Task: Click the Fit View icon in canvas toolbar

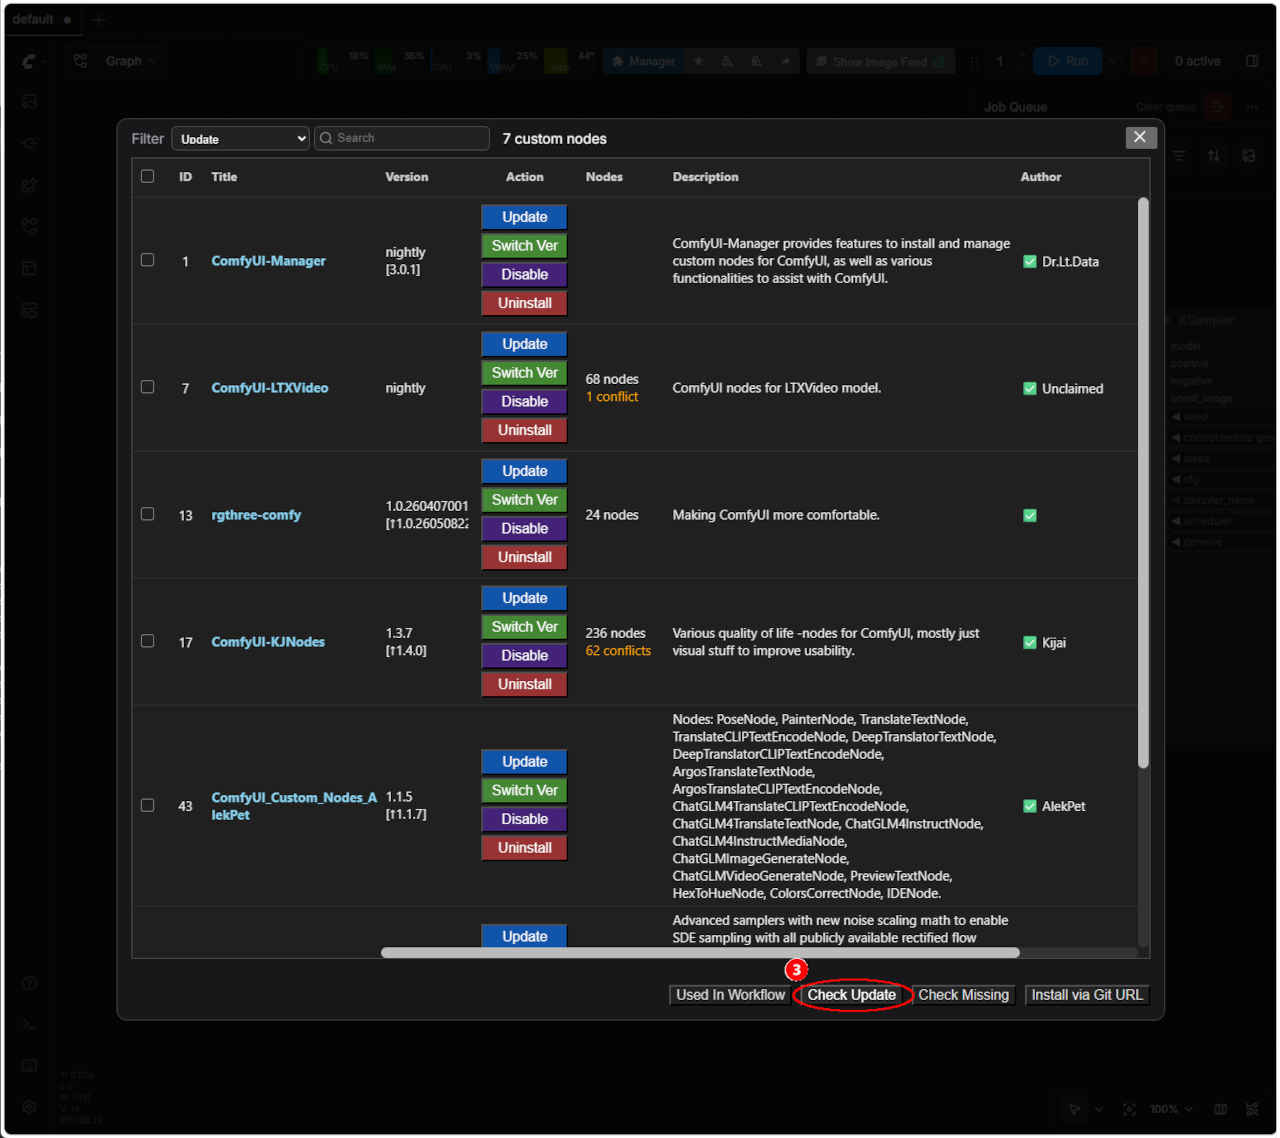Action: click(1129, 1109)
